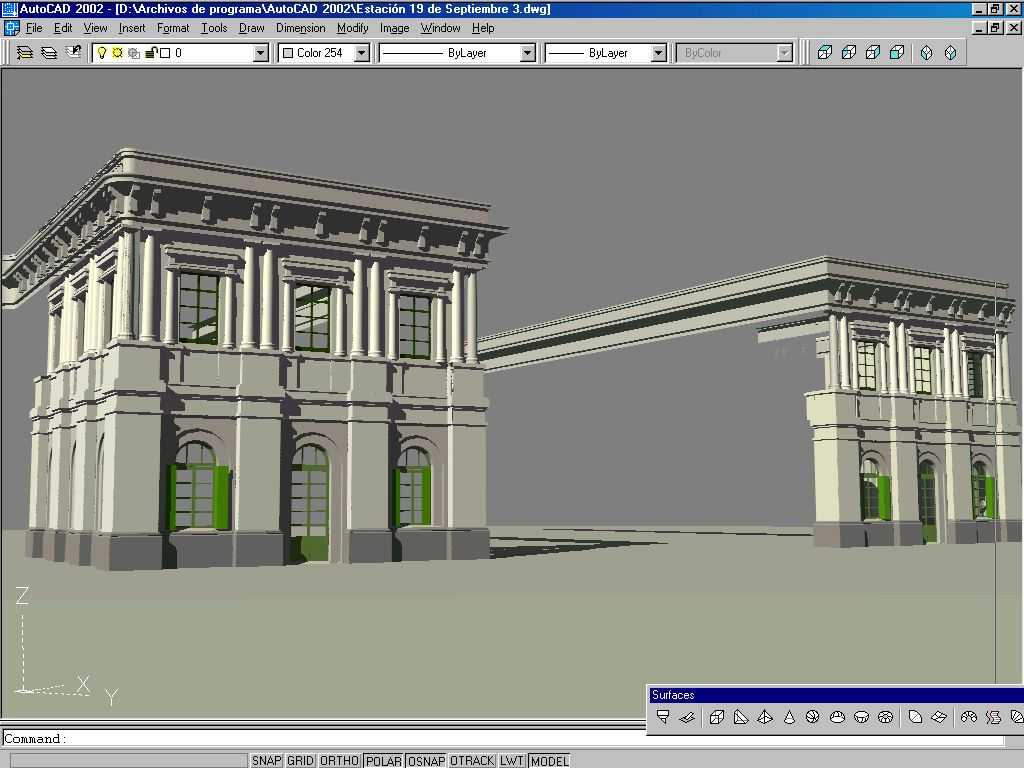Open the Modify menu
The image size is (1024, 768).
click(353, 28)
